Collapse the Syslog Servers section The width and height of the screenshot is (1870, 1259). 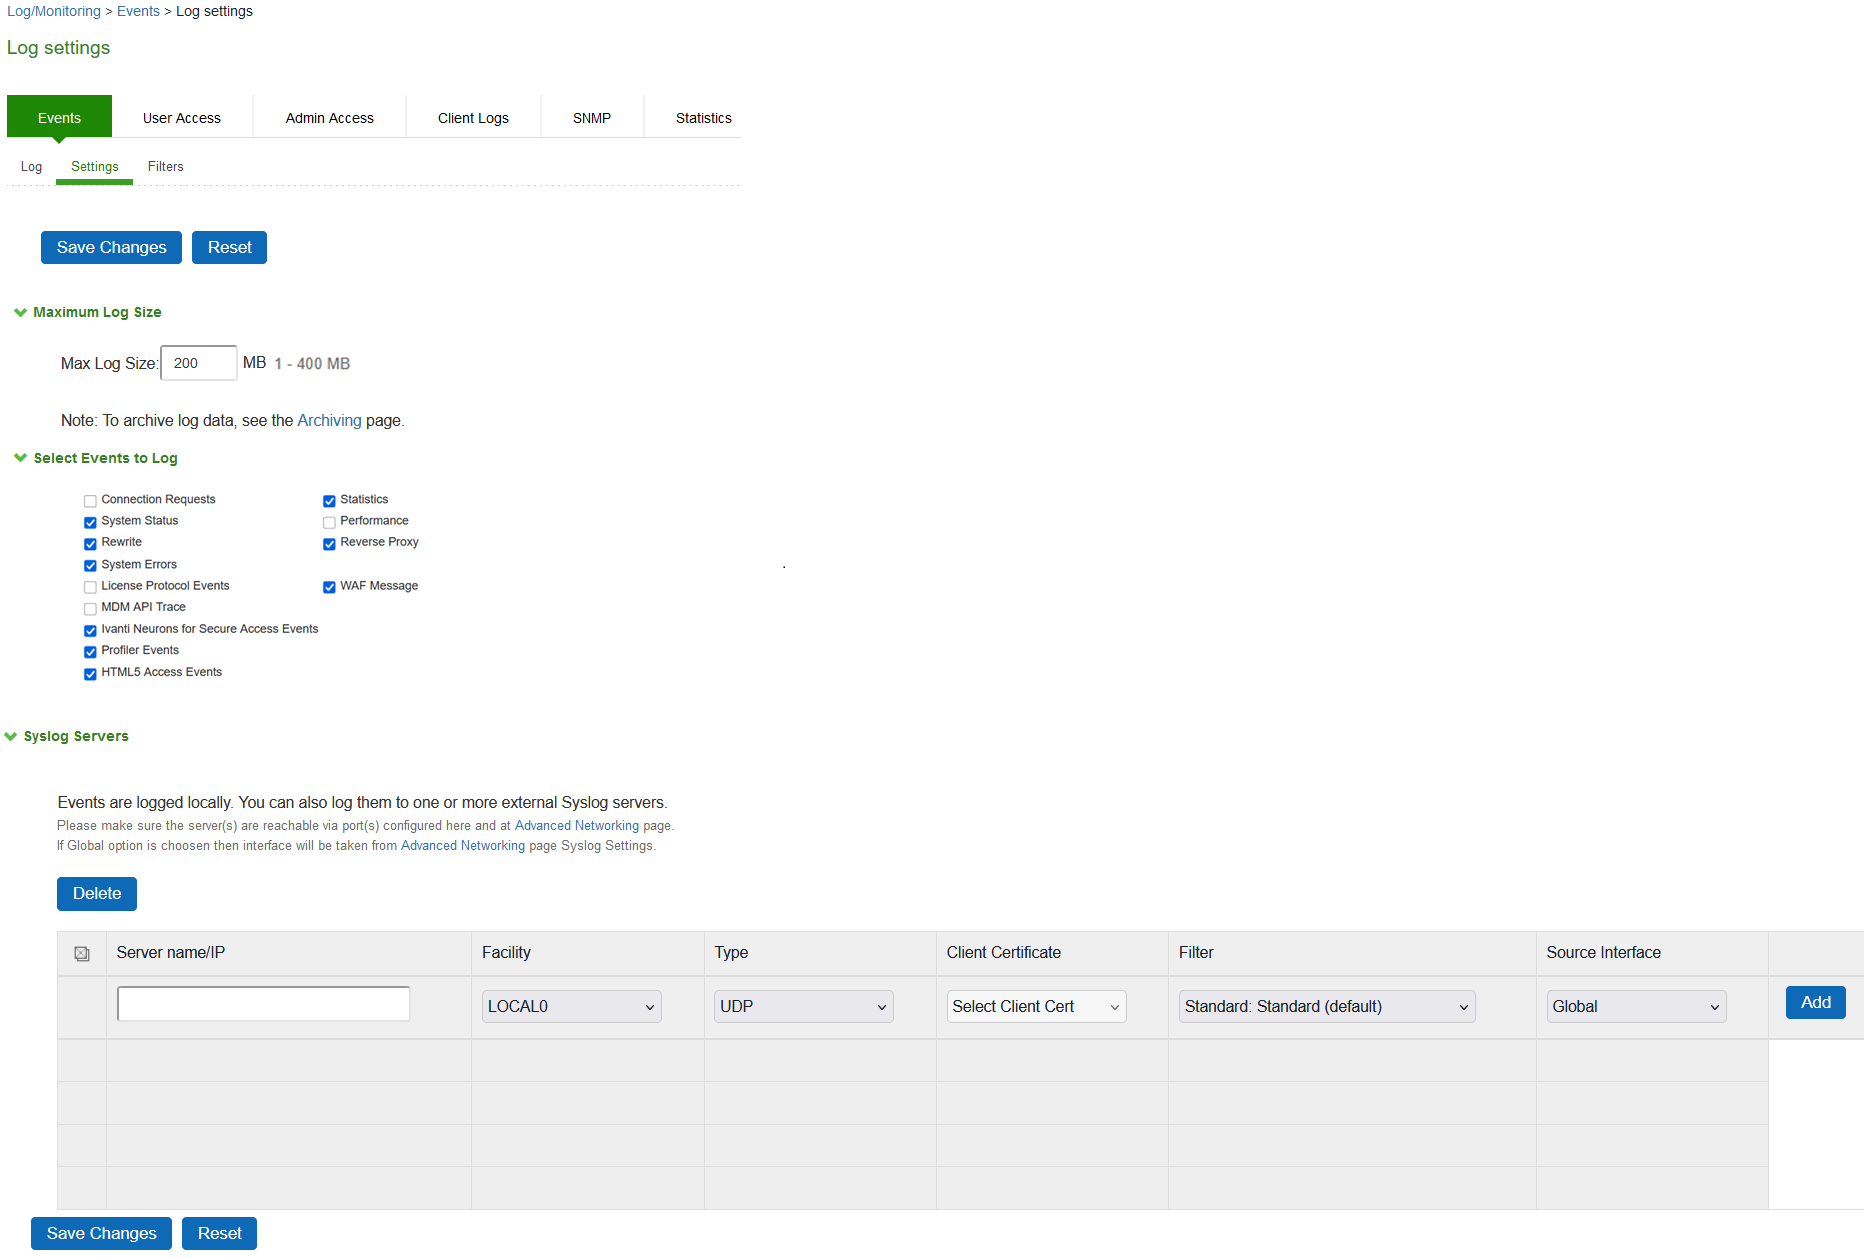pyautogui.click(x=11, y=736)
